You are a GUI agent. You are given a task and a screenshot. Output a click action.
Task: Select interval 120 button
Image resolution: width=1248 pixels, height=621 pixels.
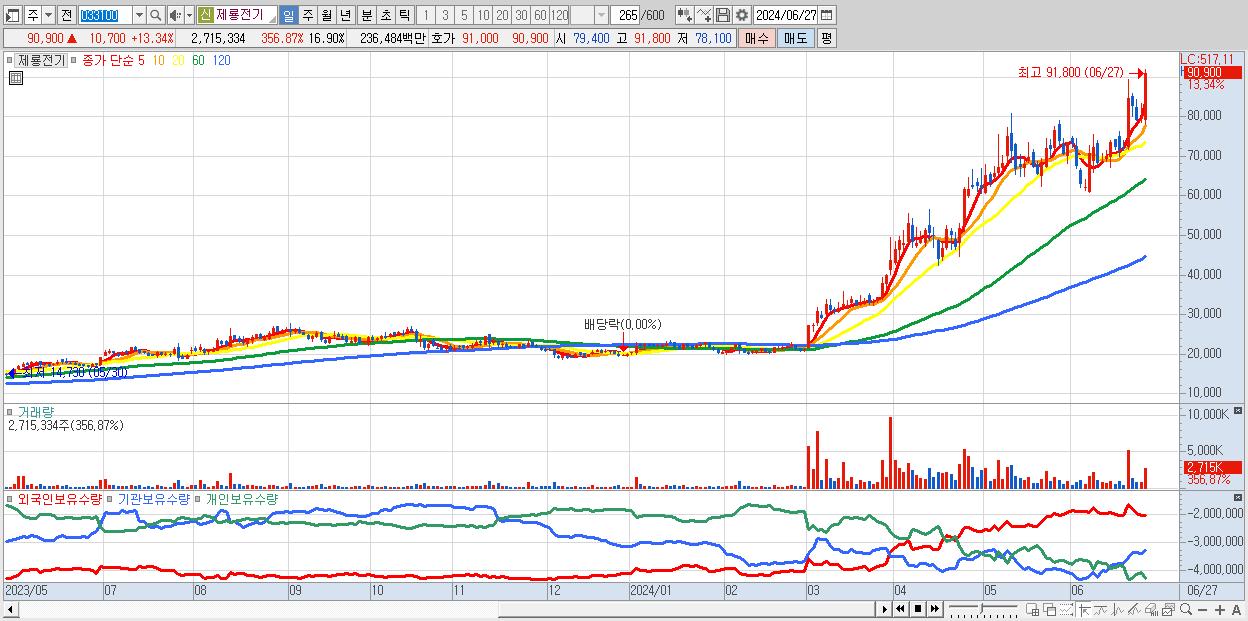pyautogui.click(x=559, y=15)
